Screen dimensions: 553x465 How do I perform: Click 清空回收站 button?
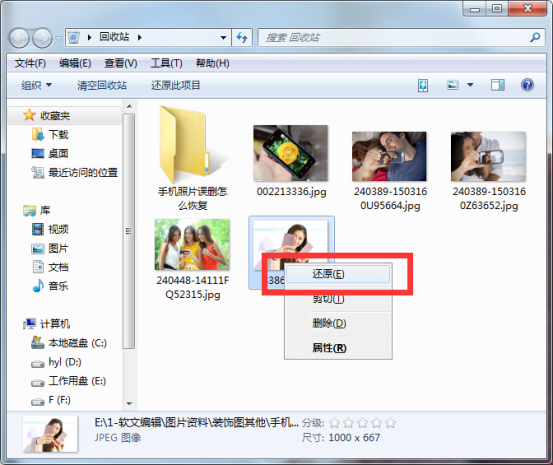tap(102, 85)
